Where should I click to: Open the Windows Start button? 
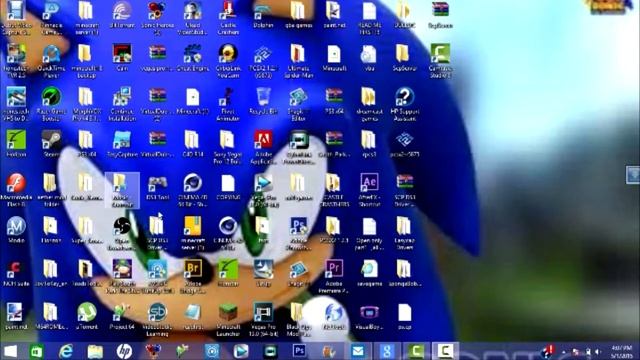[x=11, y=351]
